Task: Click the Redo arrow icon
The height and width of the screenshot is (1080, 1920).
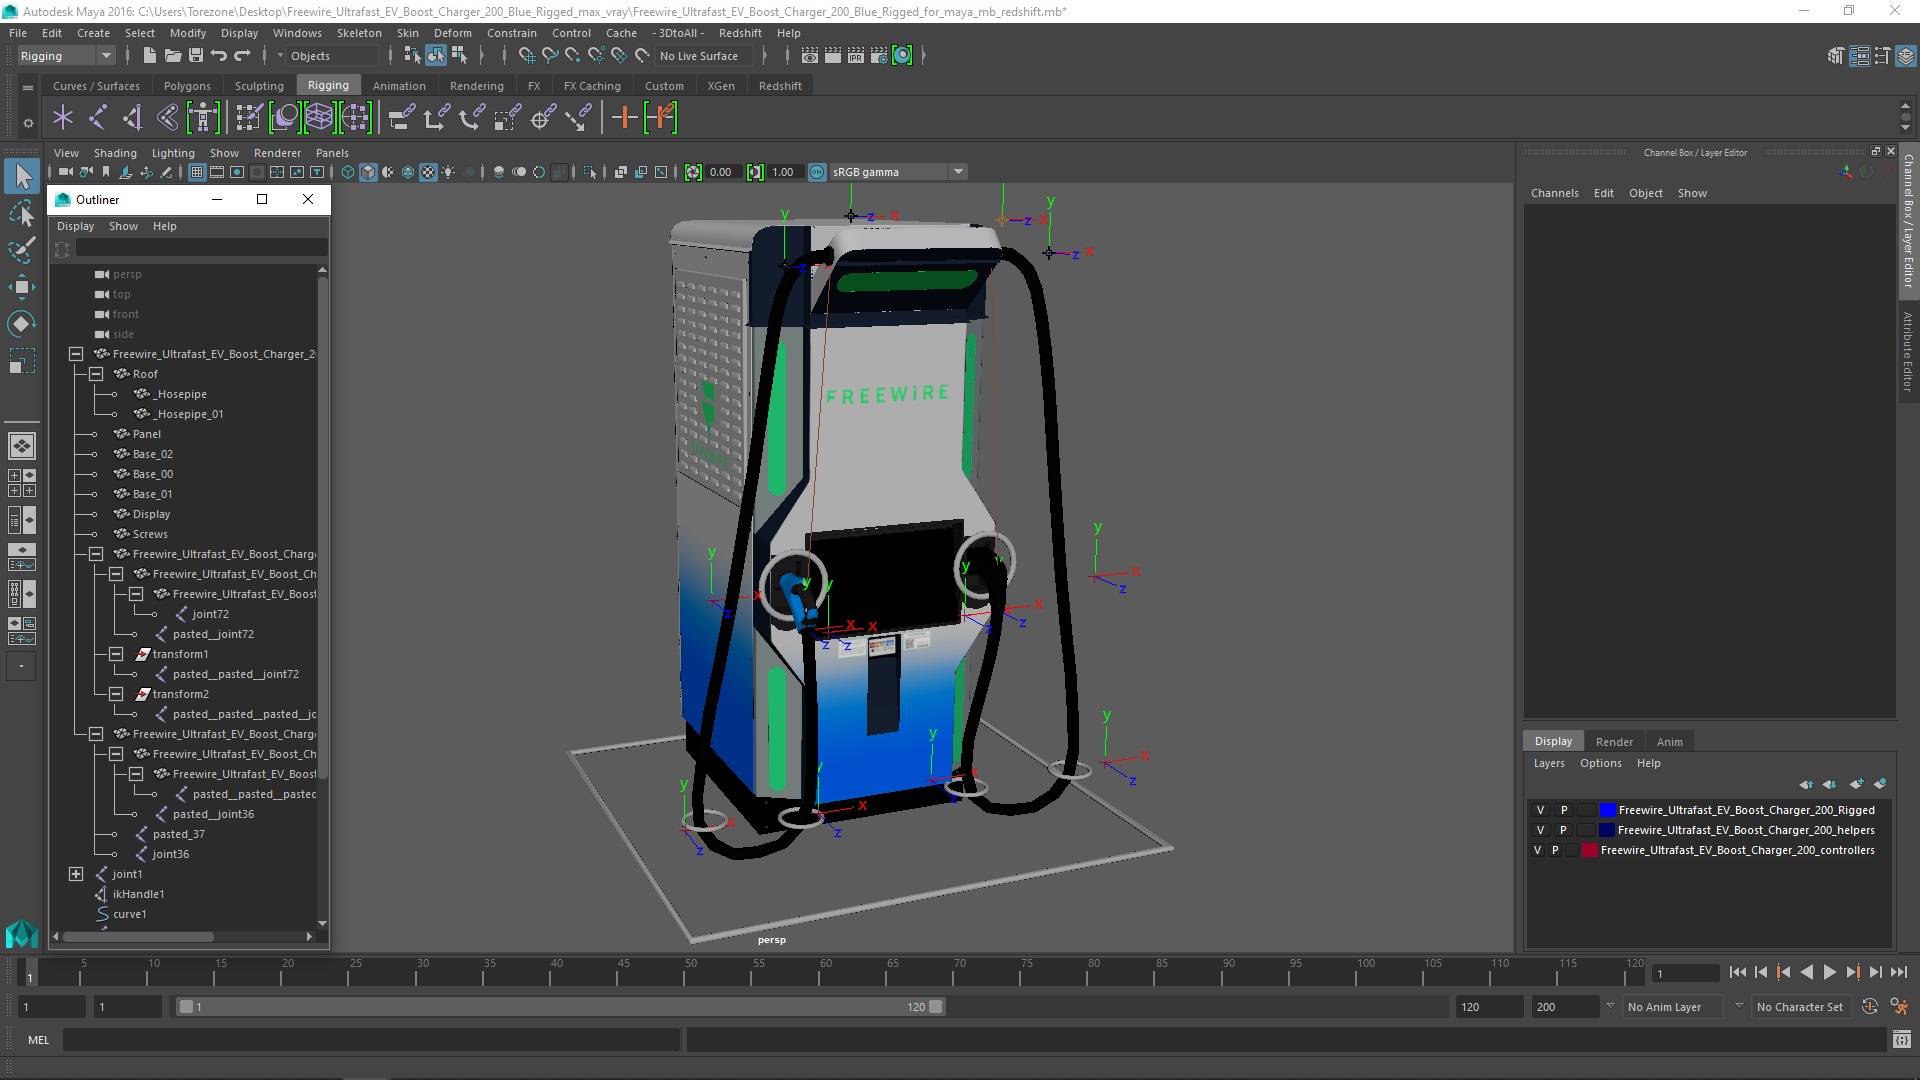Action: pos(242,56)
